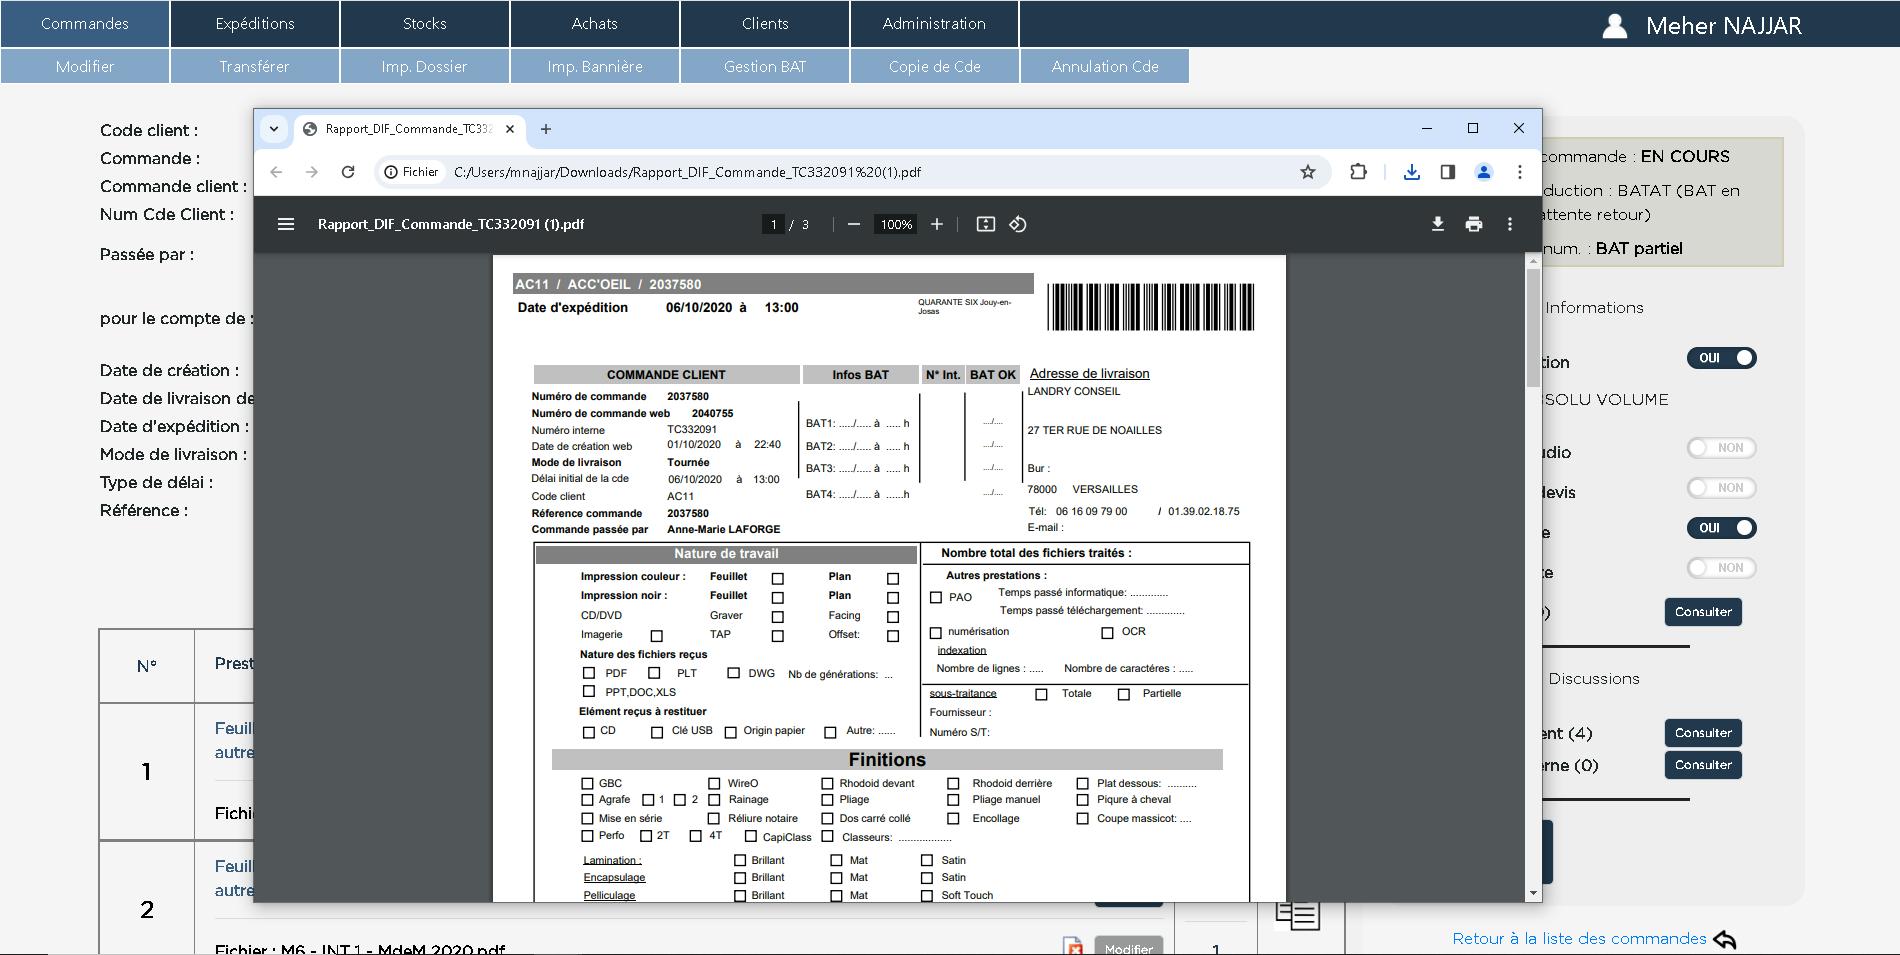
Task: Open the PDF viewer sidebar menu icon
Action: pyautogui.click(x=287, y=224)
